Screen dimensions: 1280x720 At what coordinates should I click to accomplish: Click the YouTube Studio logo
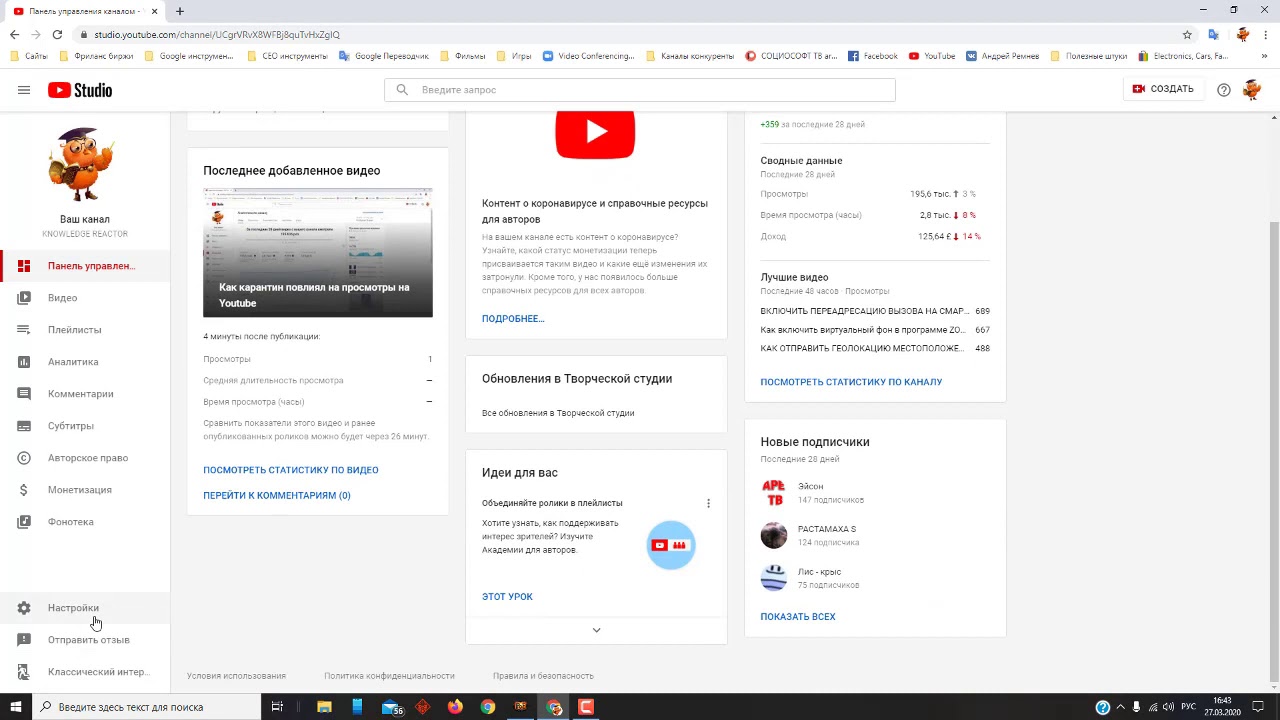[x=80, y=90]
